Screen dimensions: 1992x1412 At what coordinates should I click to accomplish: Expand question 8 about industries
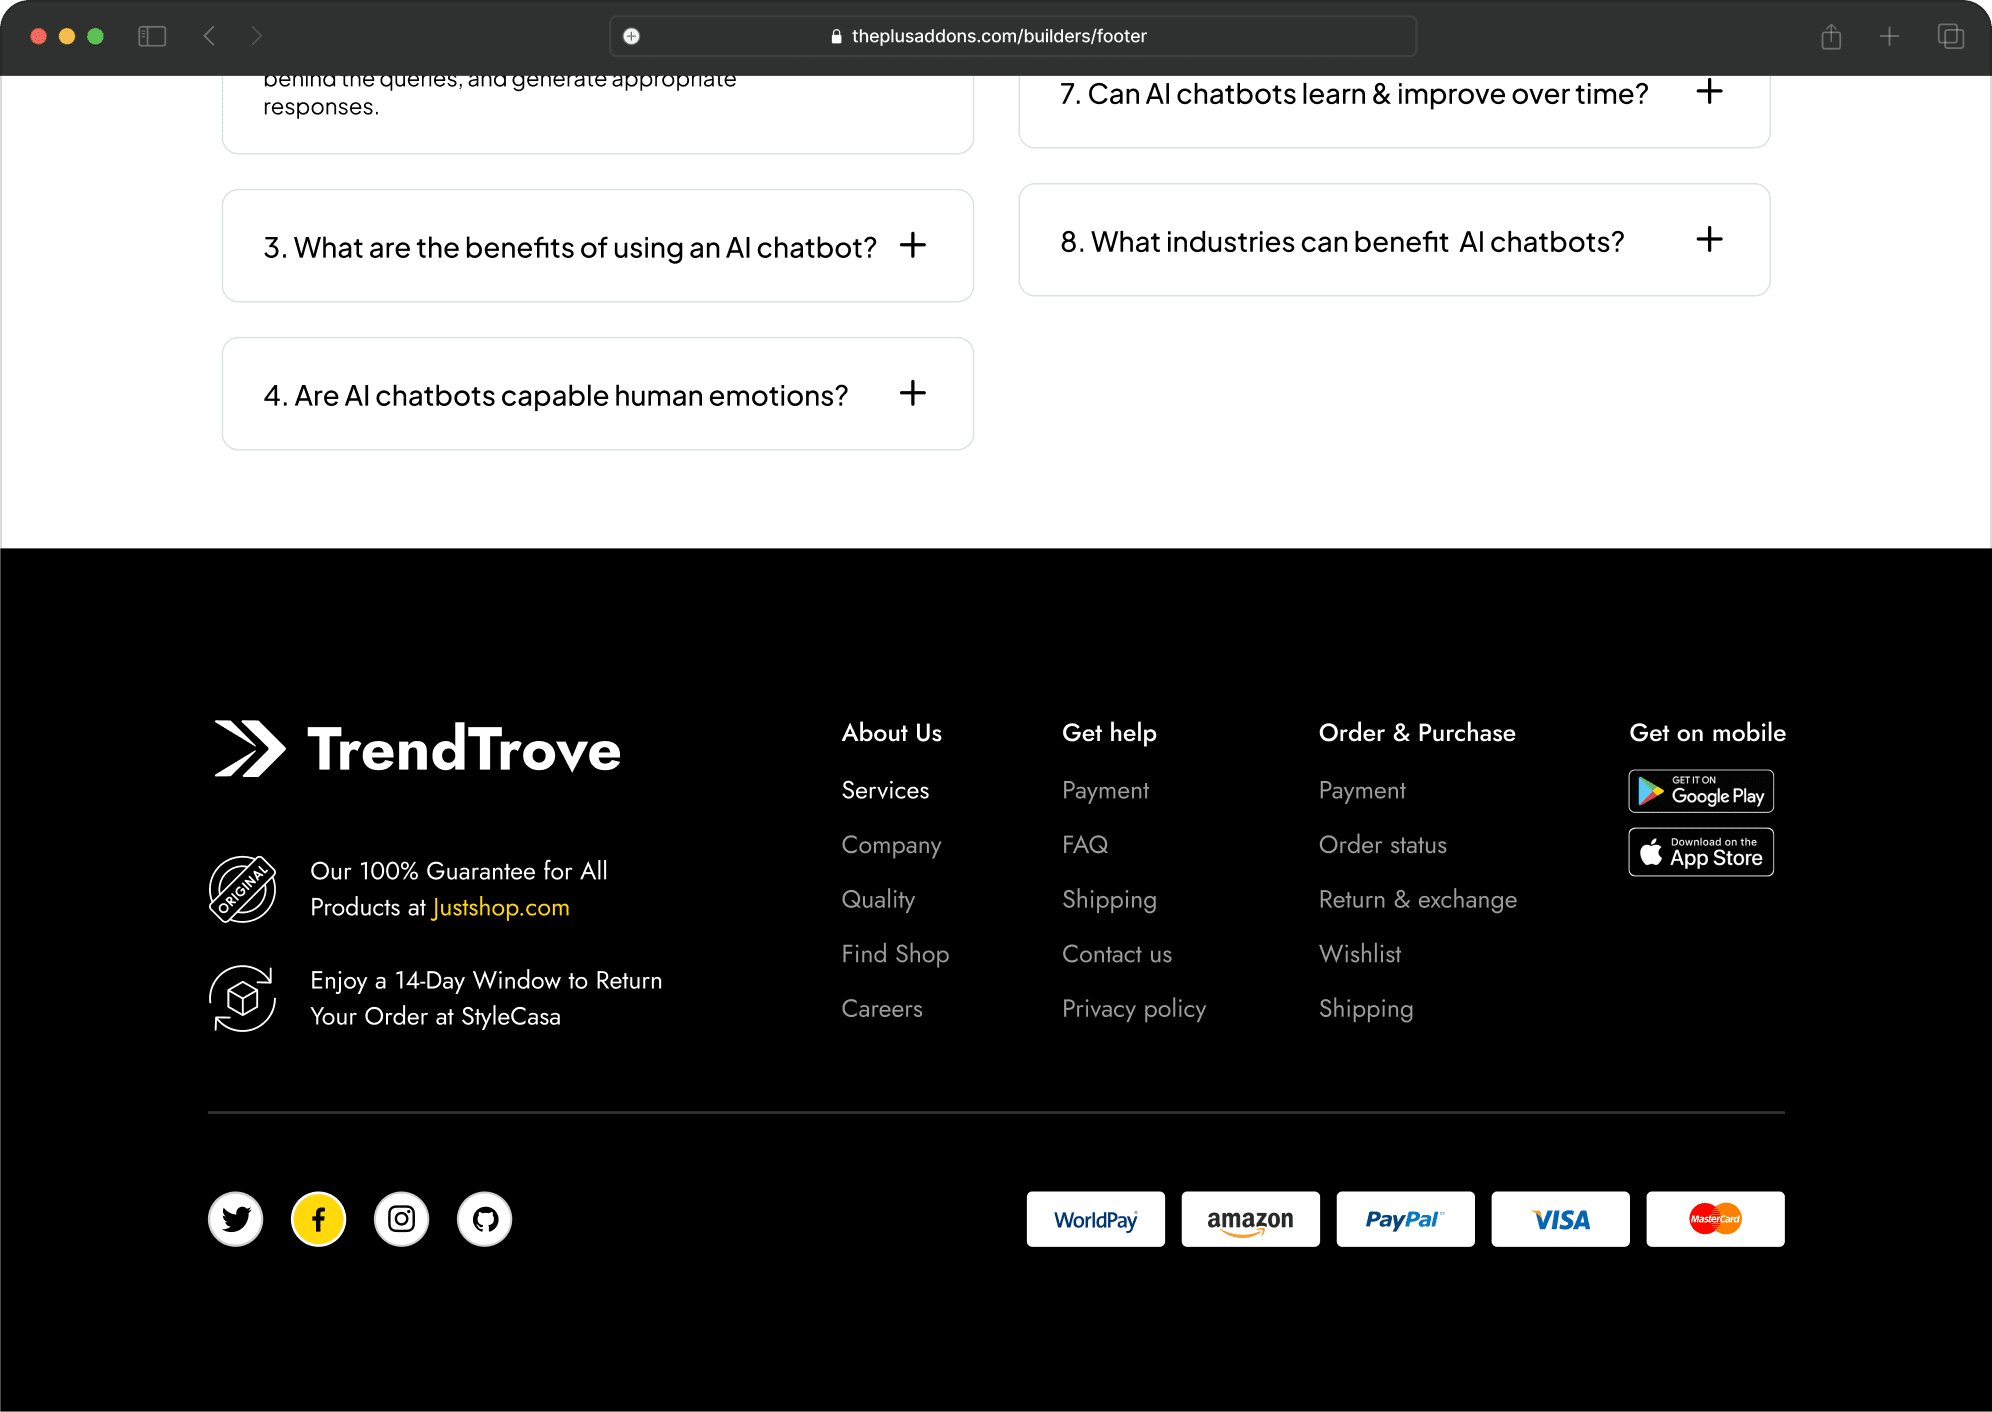[1709, 240]
